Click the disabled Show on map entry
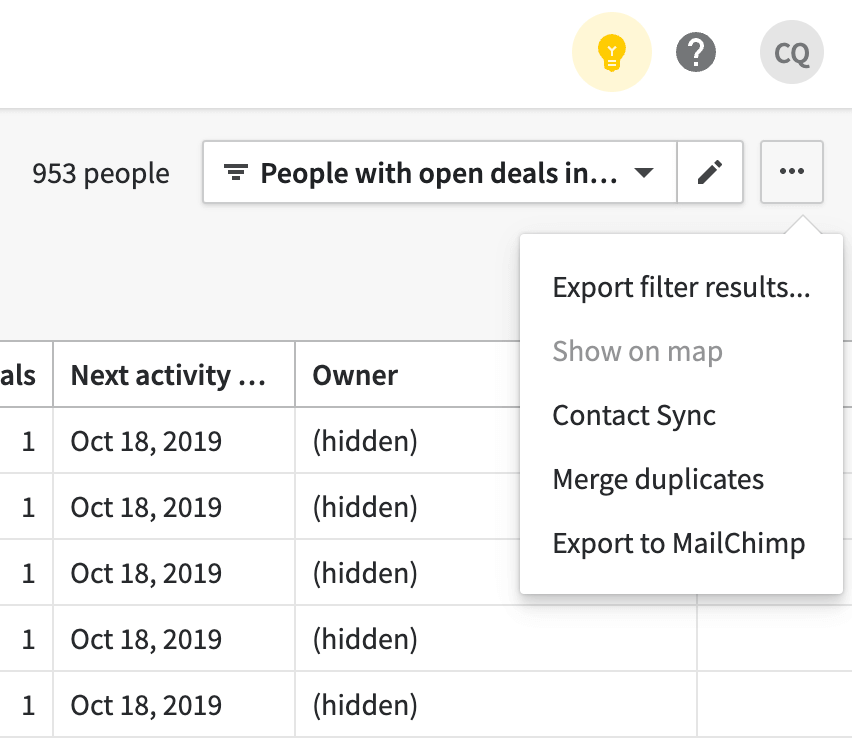Image resolution: width=852 pixels, height=738 pixels. pos(637,352)
